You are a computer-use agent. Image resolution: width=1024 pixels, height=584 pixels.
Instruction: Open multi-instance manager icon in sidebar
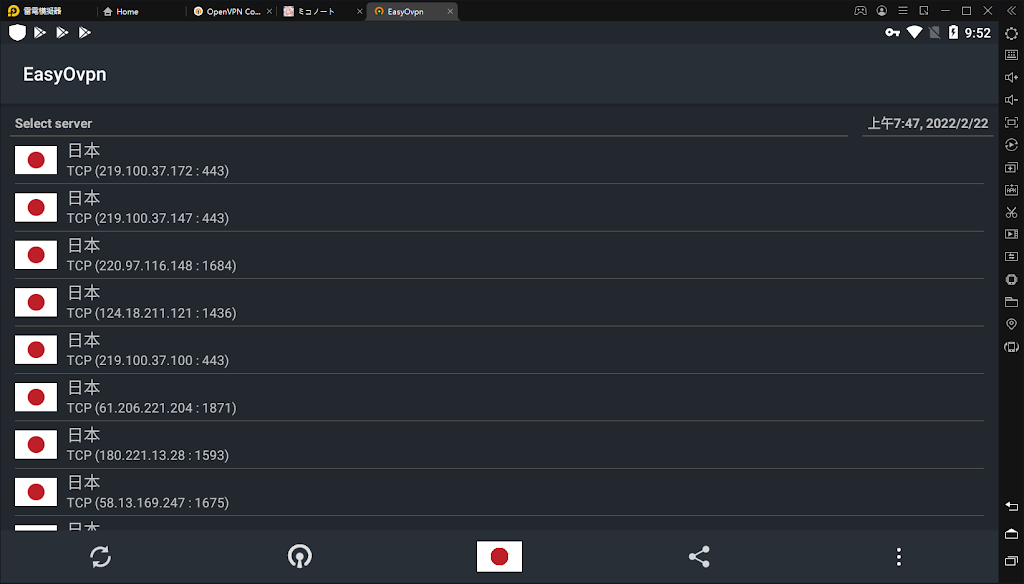point(1012,168)
